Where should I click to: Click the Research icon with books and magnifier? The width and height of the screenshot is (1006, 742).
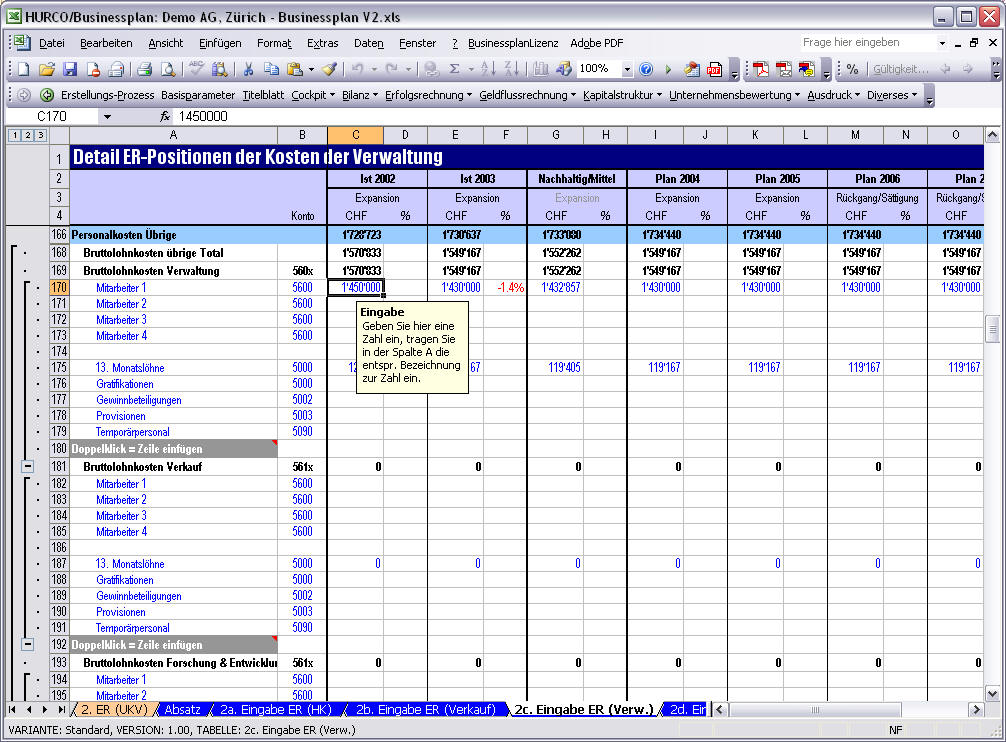coord(219,69)
